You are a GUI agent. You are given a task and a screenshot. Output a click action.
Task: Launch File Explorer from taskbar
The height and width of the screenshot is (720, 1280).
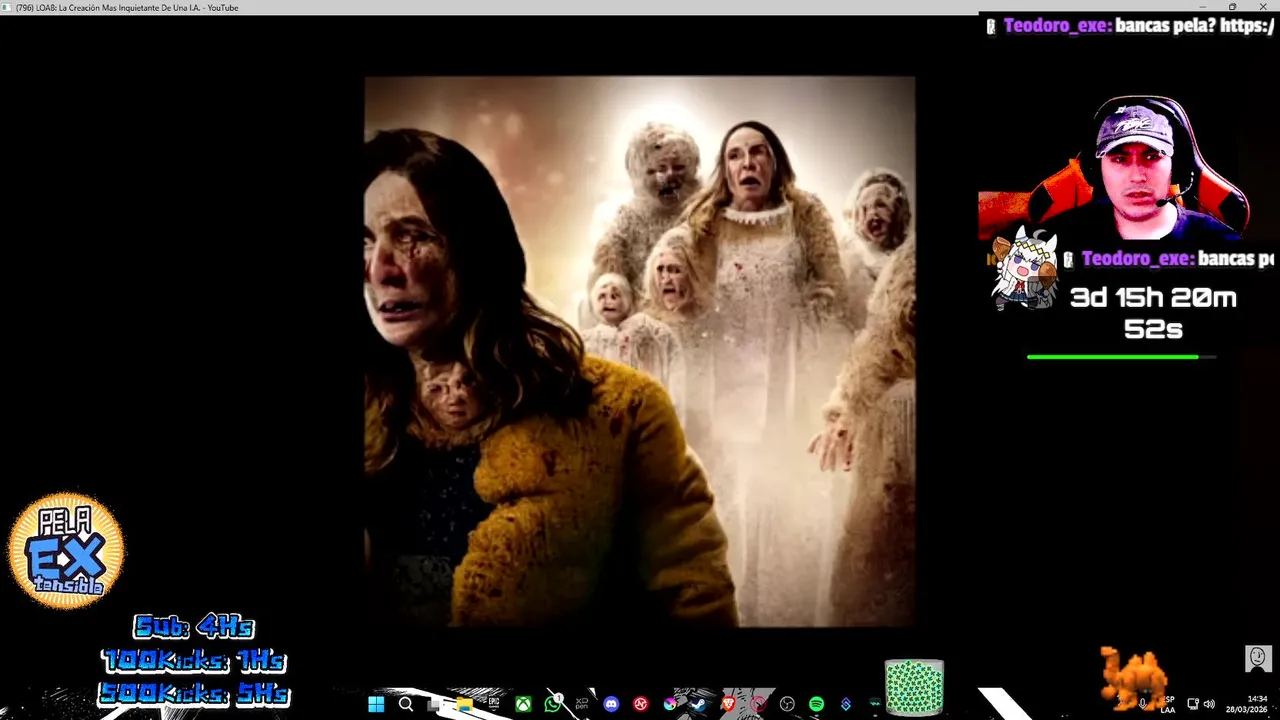464,704
